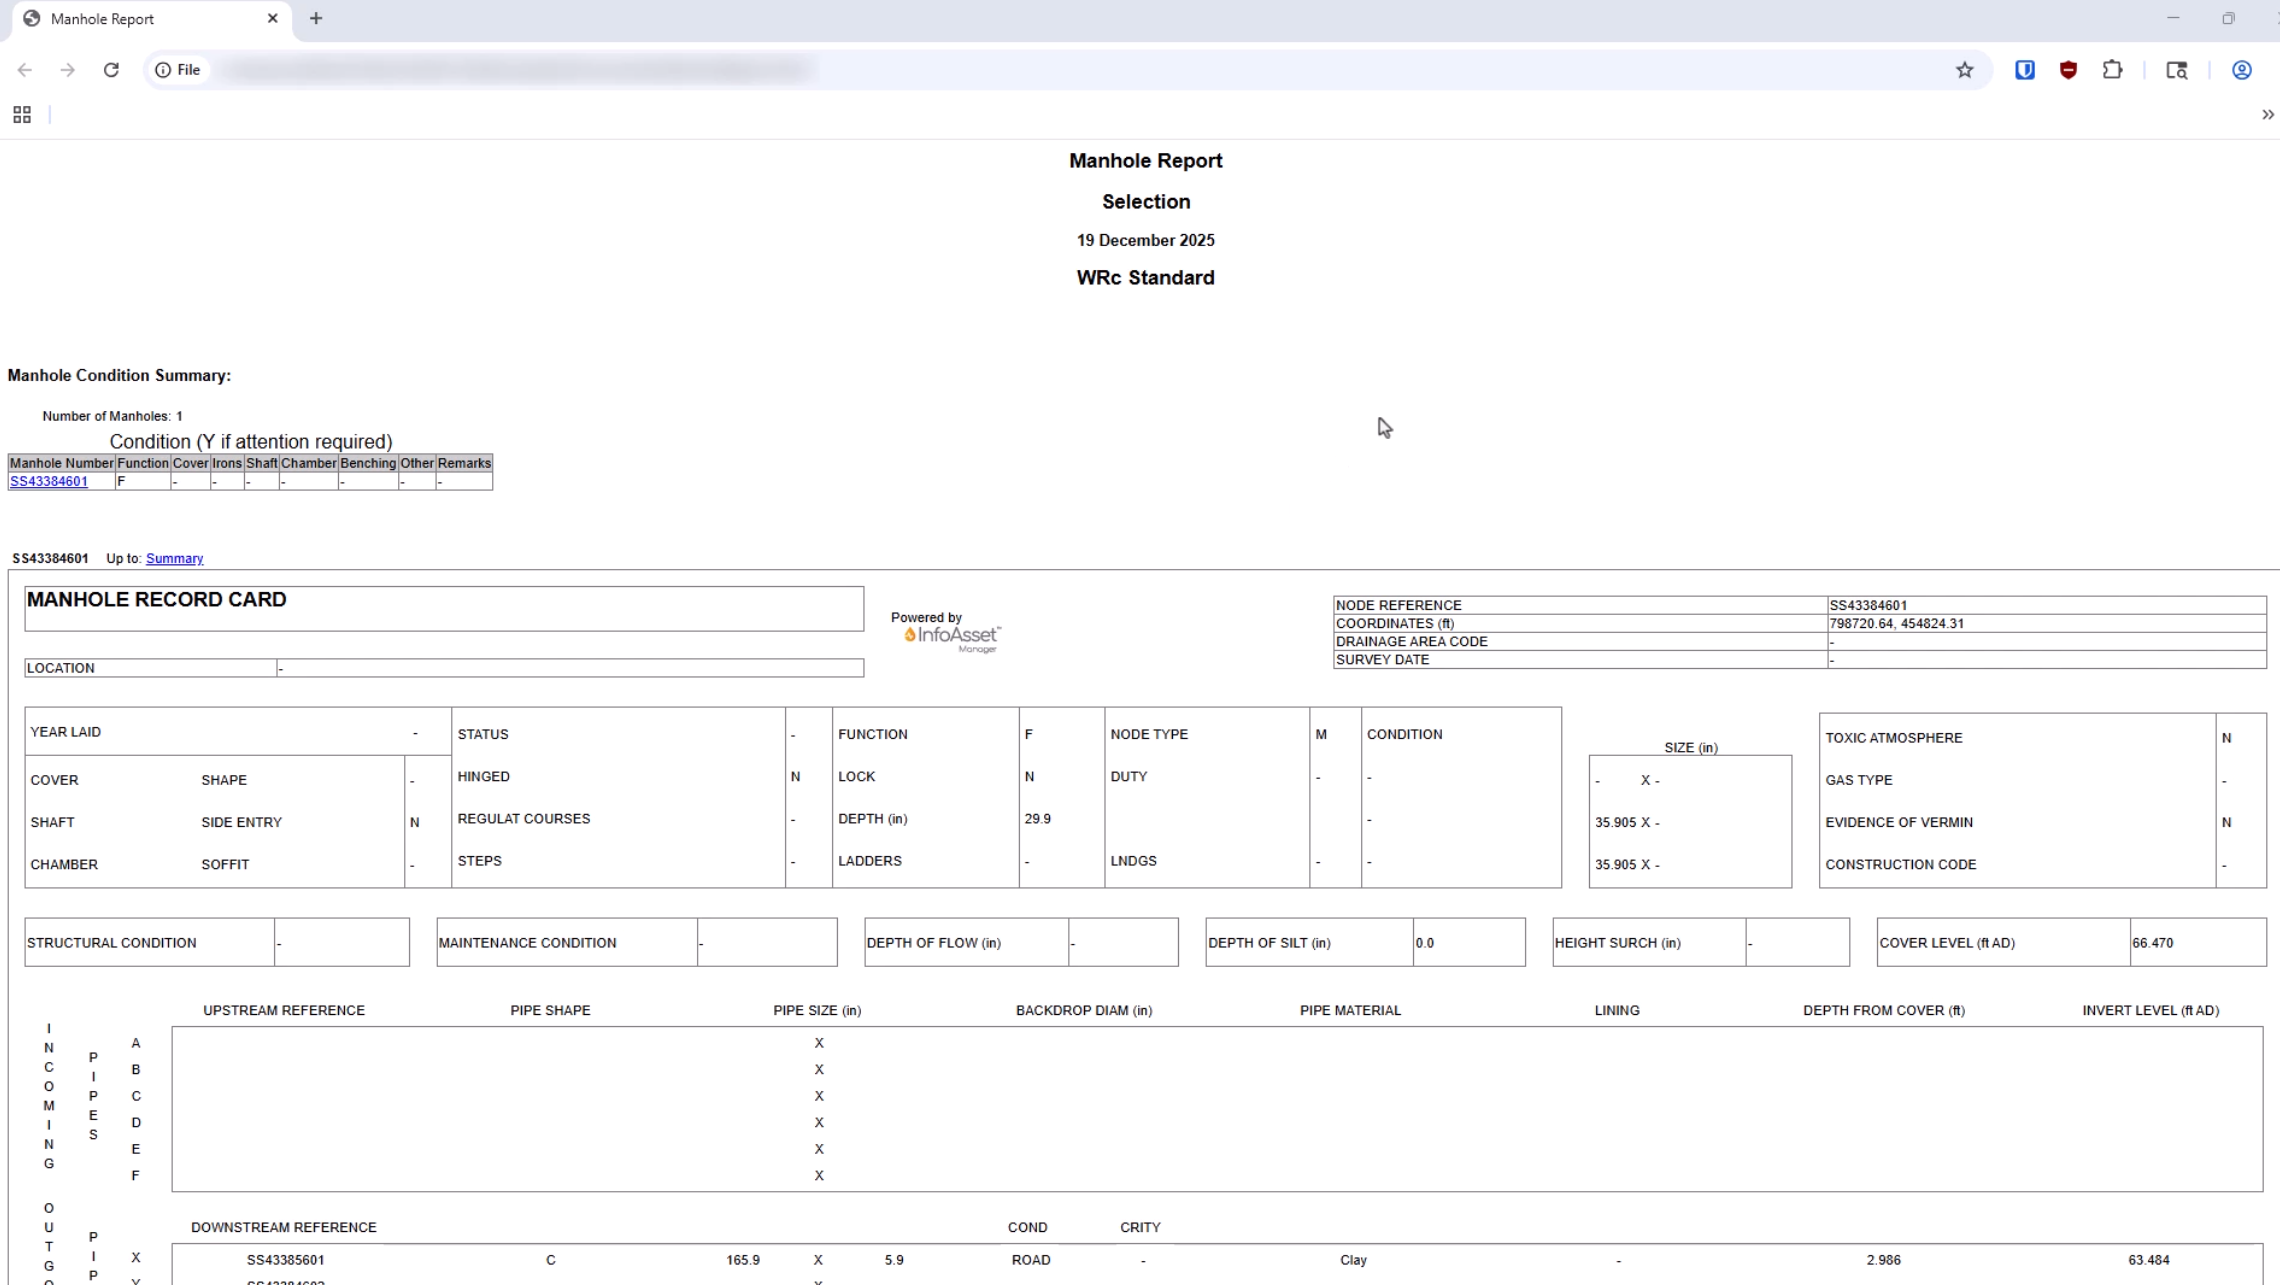This screenshot has height=1285, width=2280.
Task: Click the back navigation arrow
Action: [x=25, y=69]
